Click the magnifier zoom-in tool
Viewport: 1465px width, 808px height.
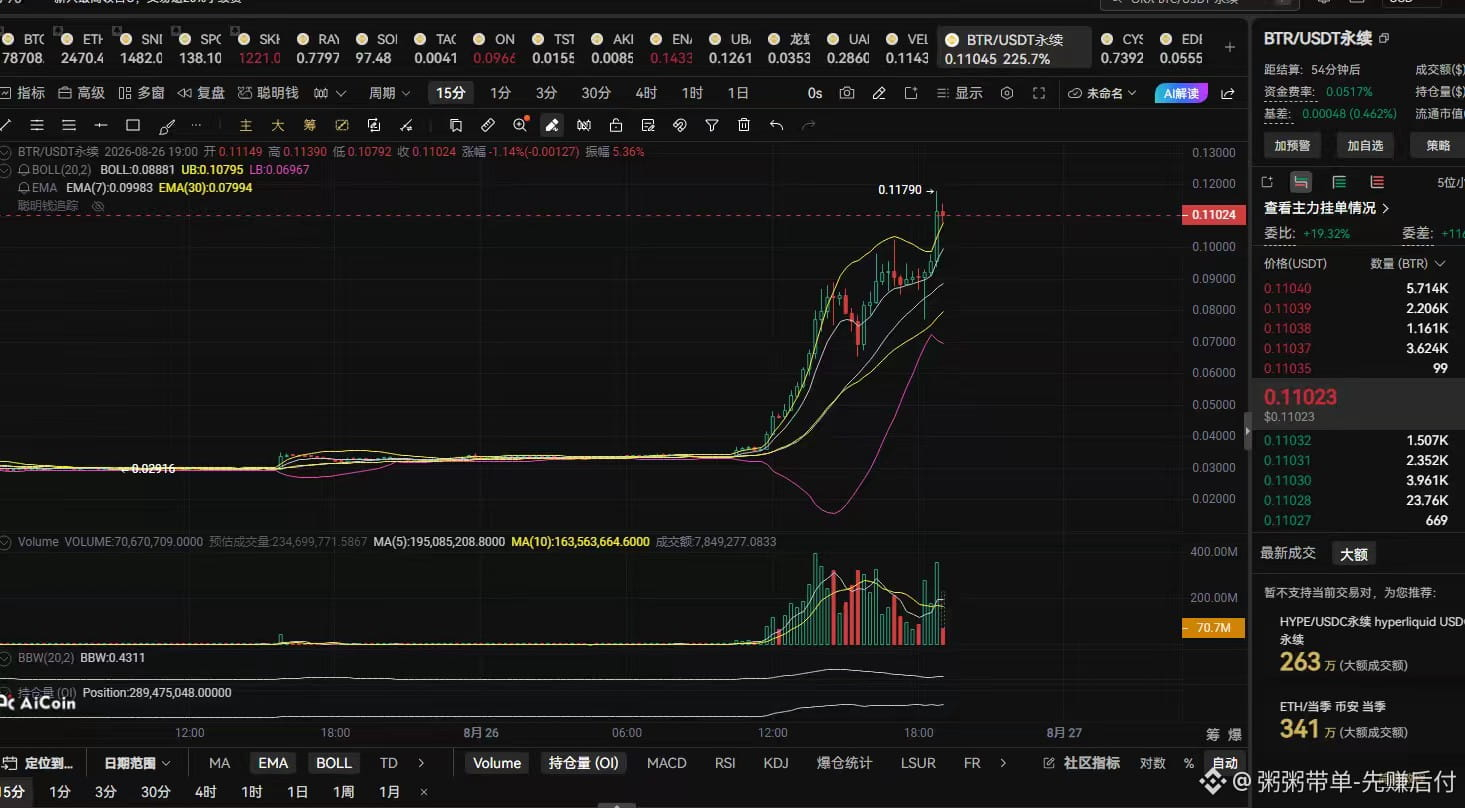[x=520, y=125]
